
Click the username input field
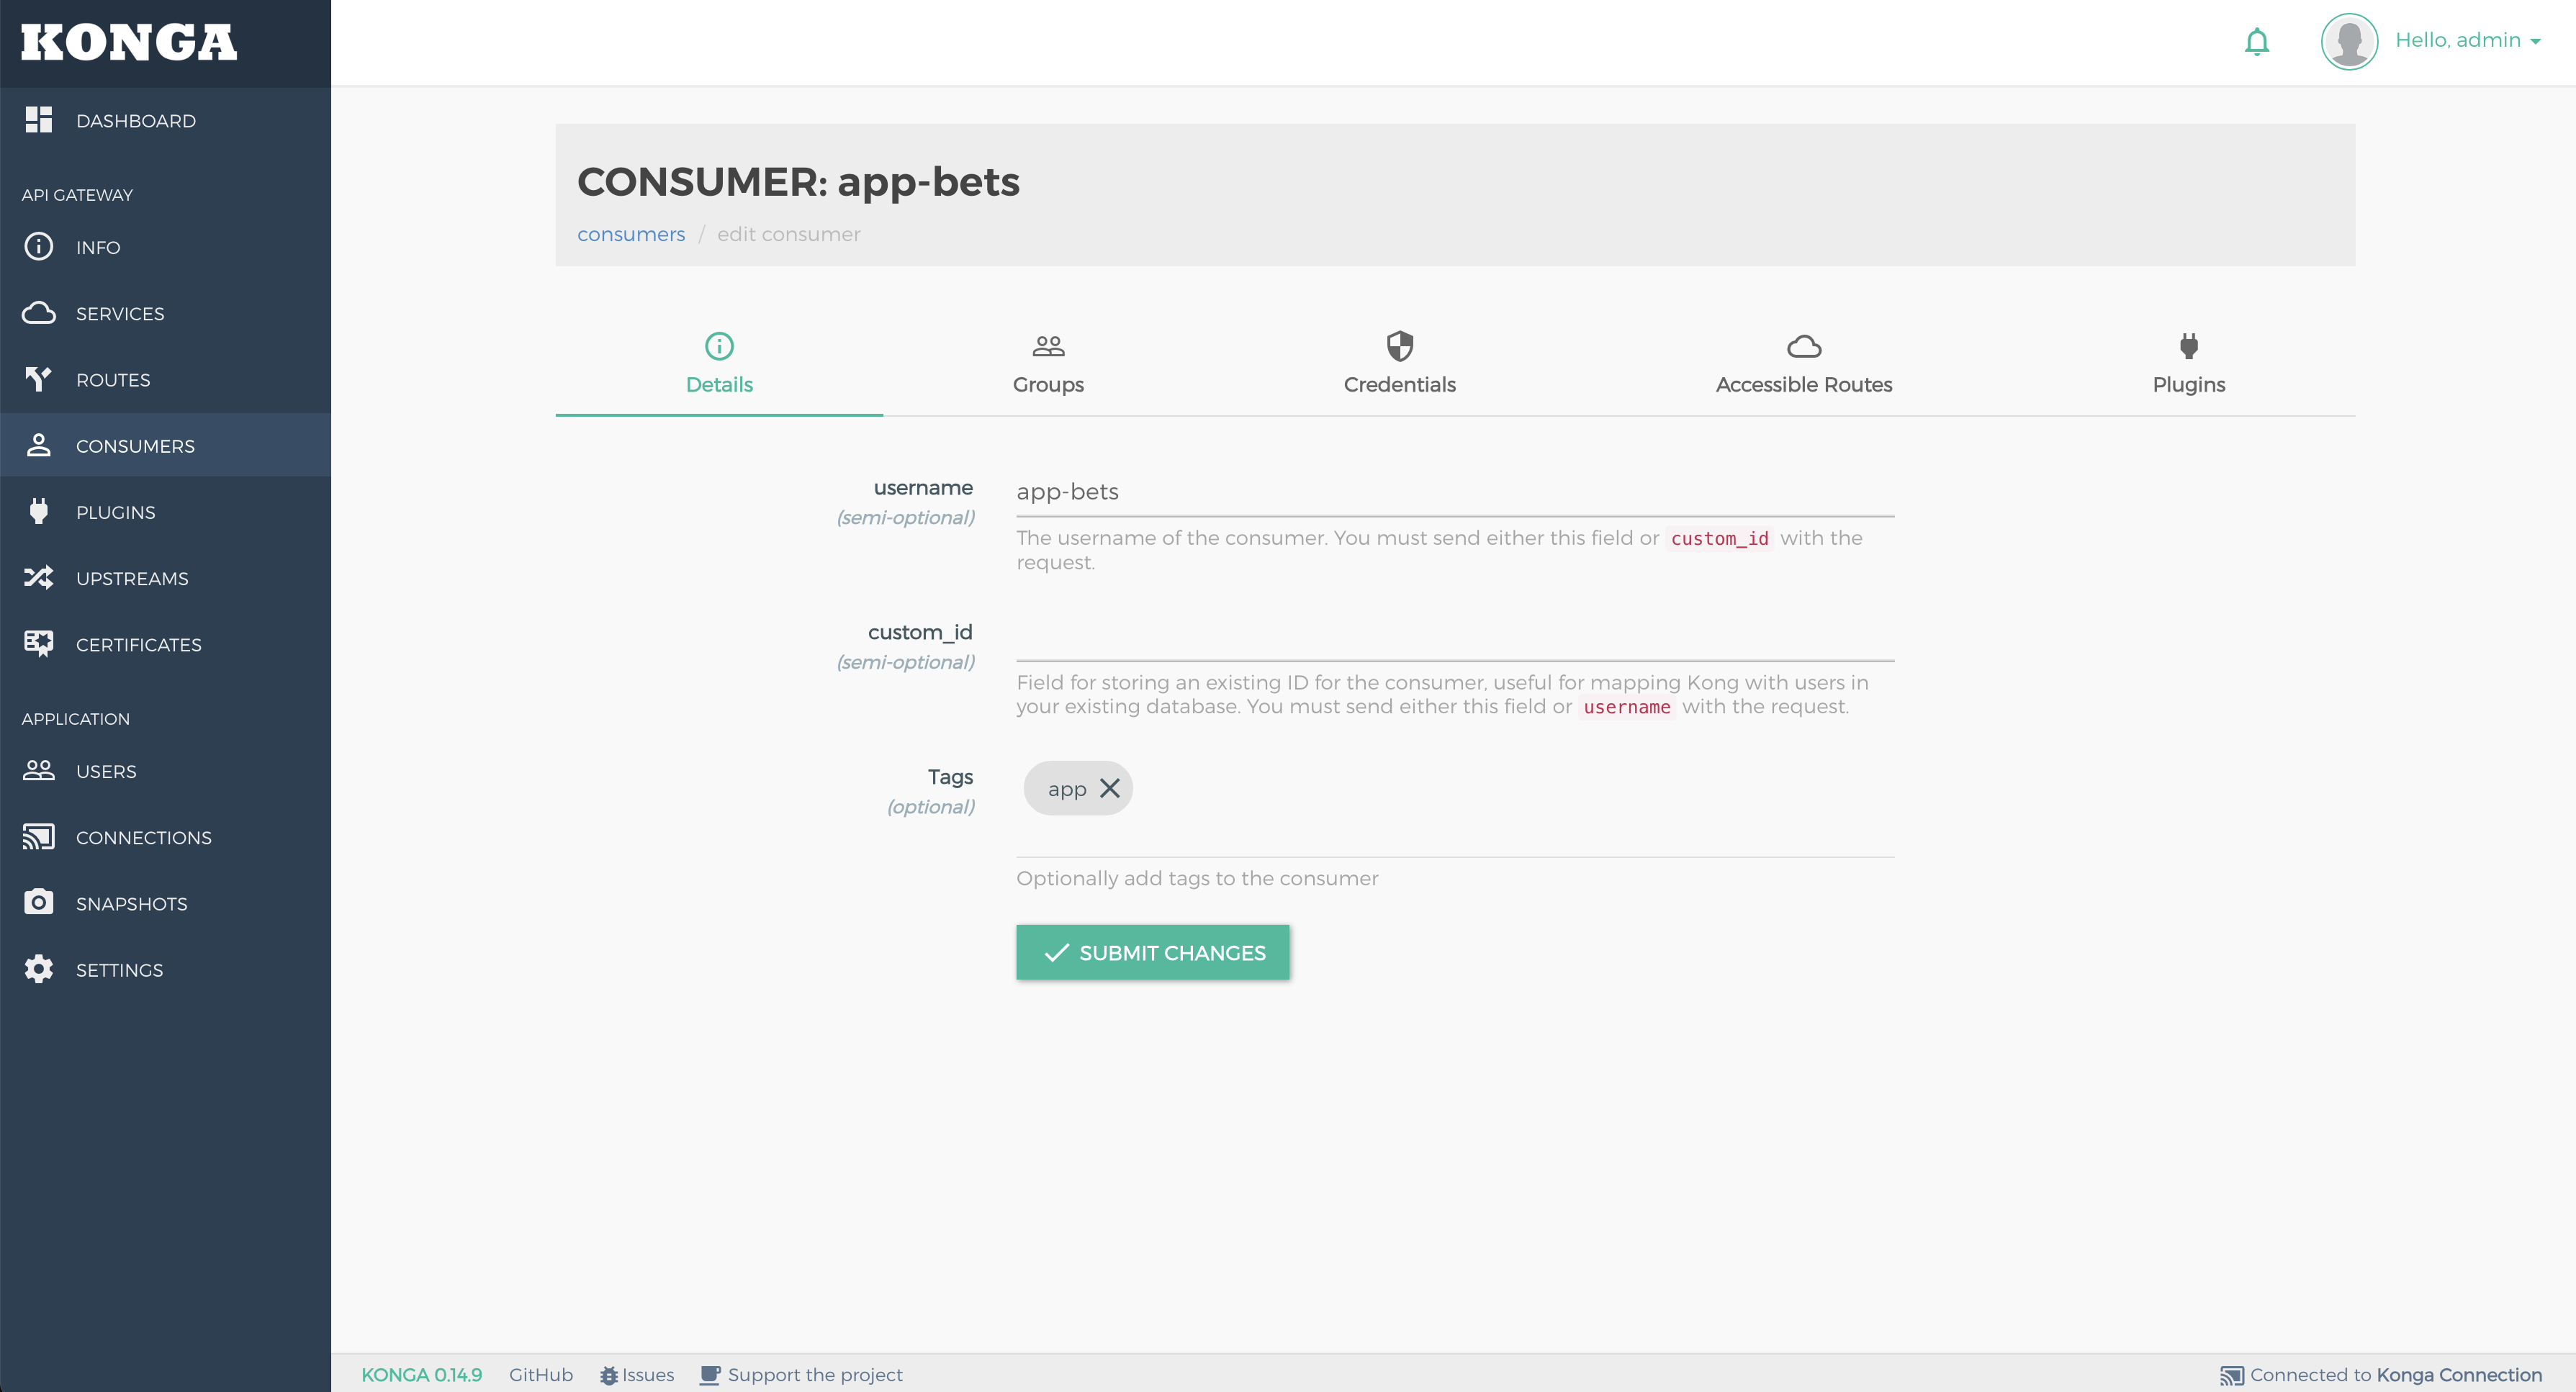click(1454, 492)
